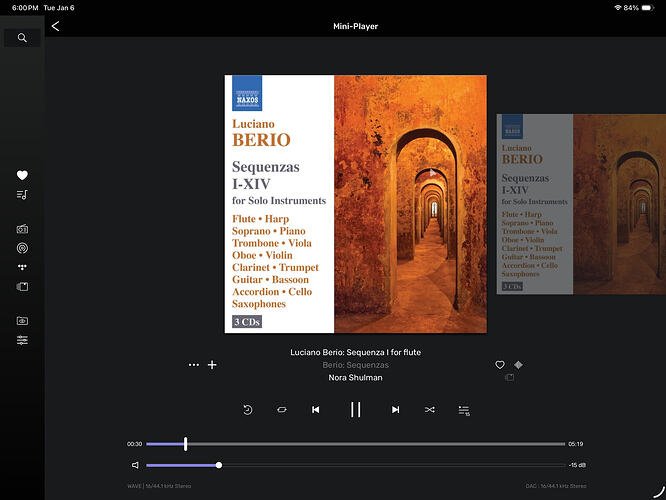Open the album link Berio: Sequenzas
This screenshot has width=666, height=500.
pos(356,365)
